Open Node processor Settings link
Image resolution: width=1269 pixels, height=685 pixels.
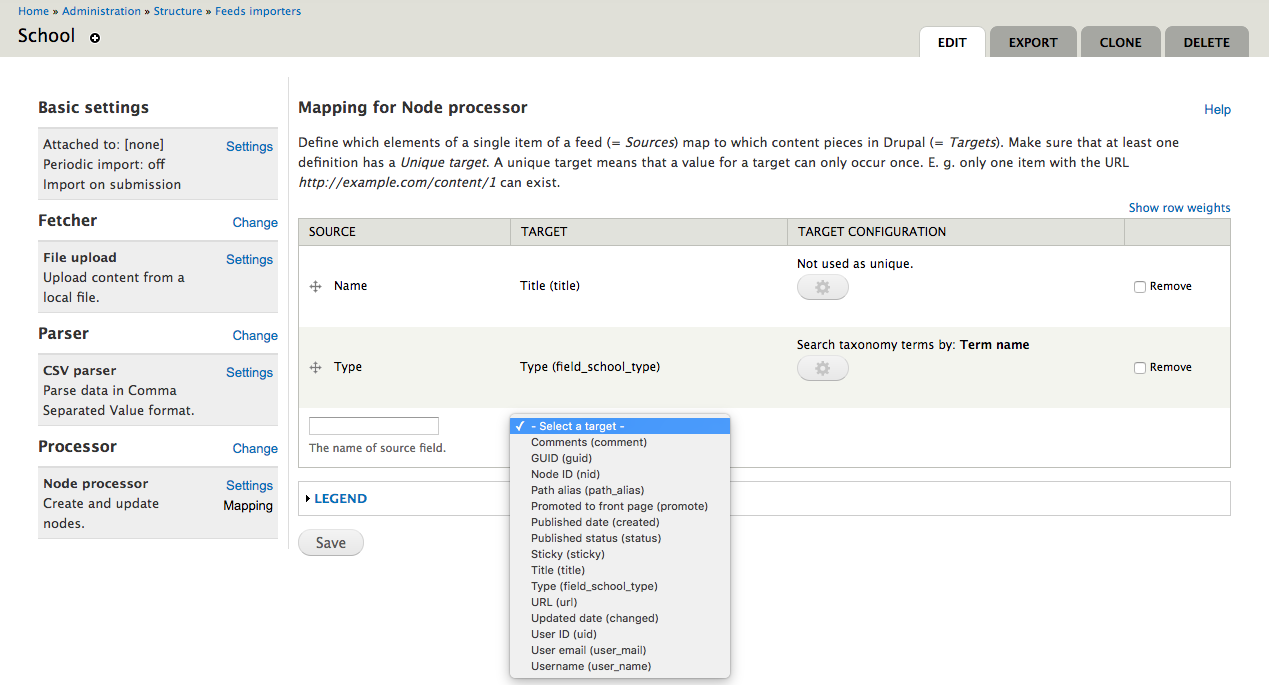[249, 485]
